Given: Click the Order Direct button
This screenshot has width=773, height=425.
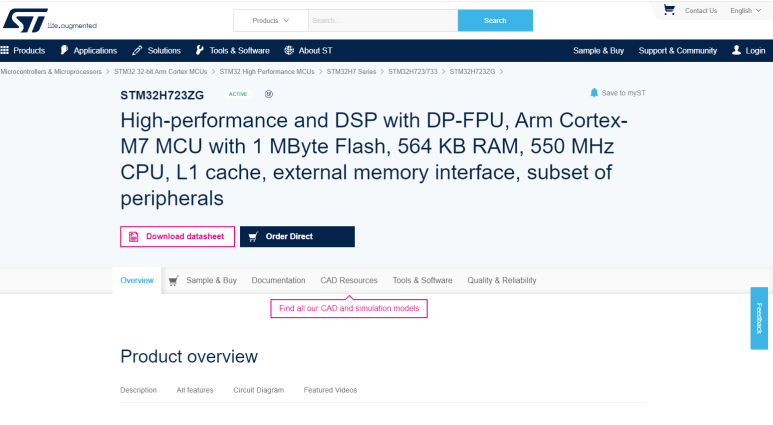Looking at the screenshot, I should (x=297, y=237).
